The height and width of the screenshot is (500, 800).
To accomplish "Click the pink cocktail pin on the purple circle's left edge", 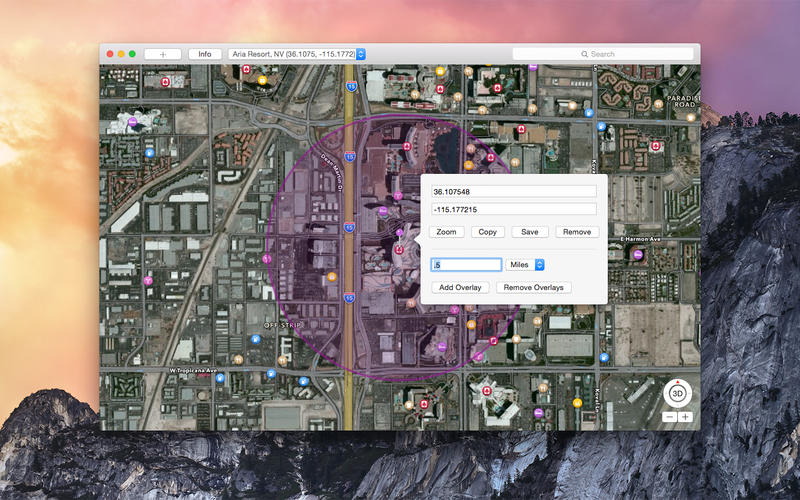I will (x=266, y=259).
